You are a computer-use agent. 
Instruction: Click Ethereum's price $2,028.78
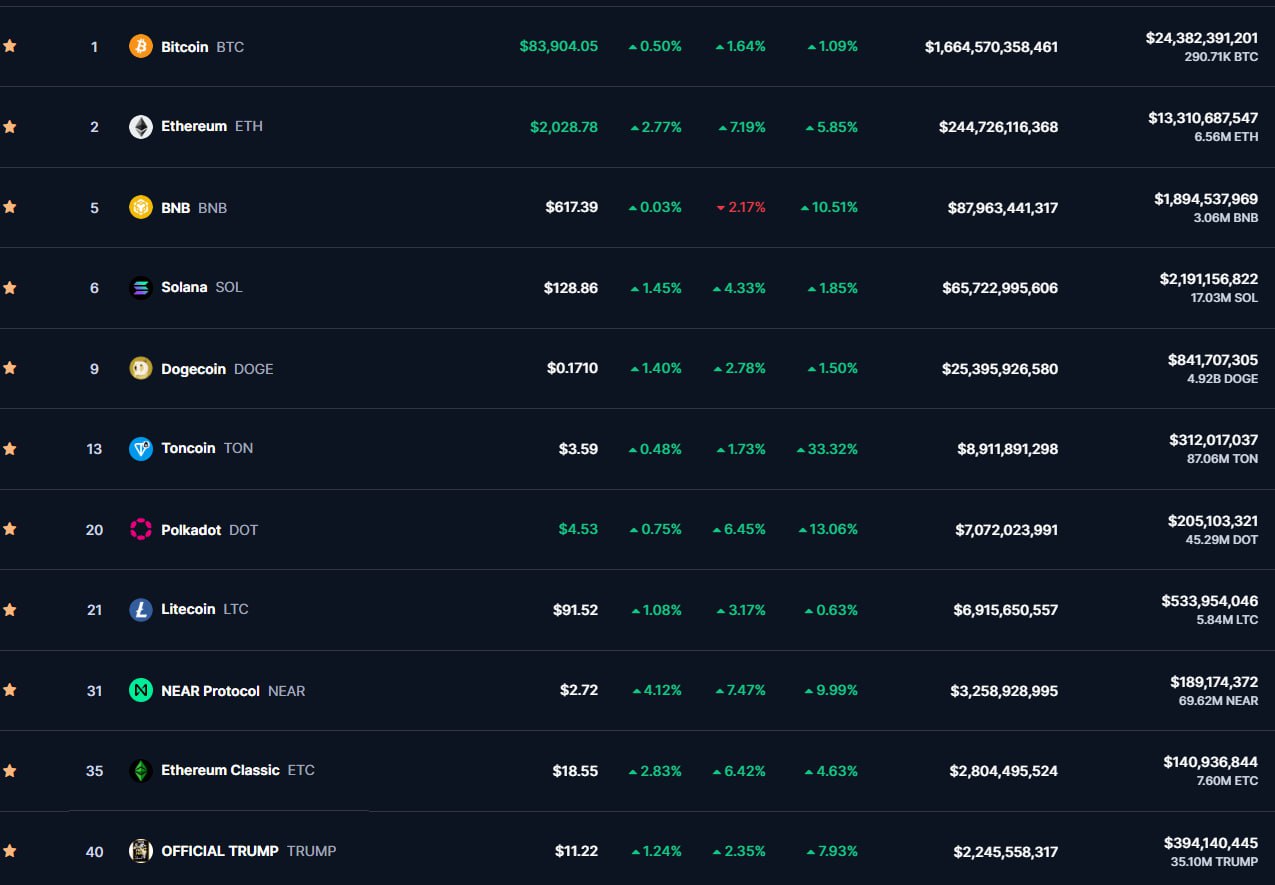tap(564, 127)
